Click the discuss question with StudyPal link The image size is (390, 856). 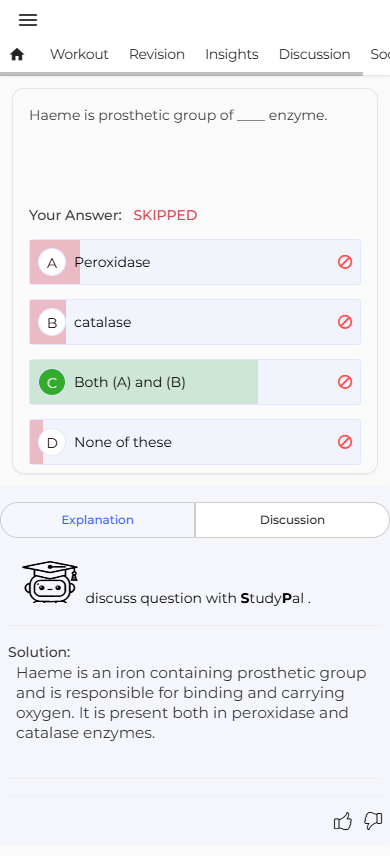tap(198, 598)
